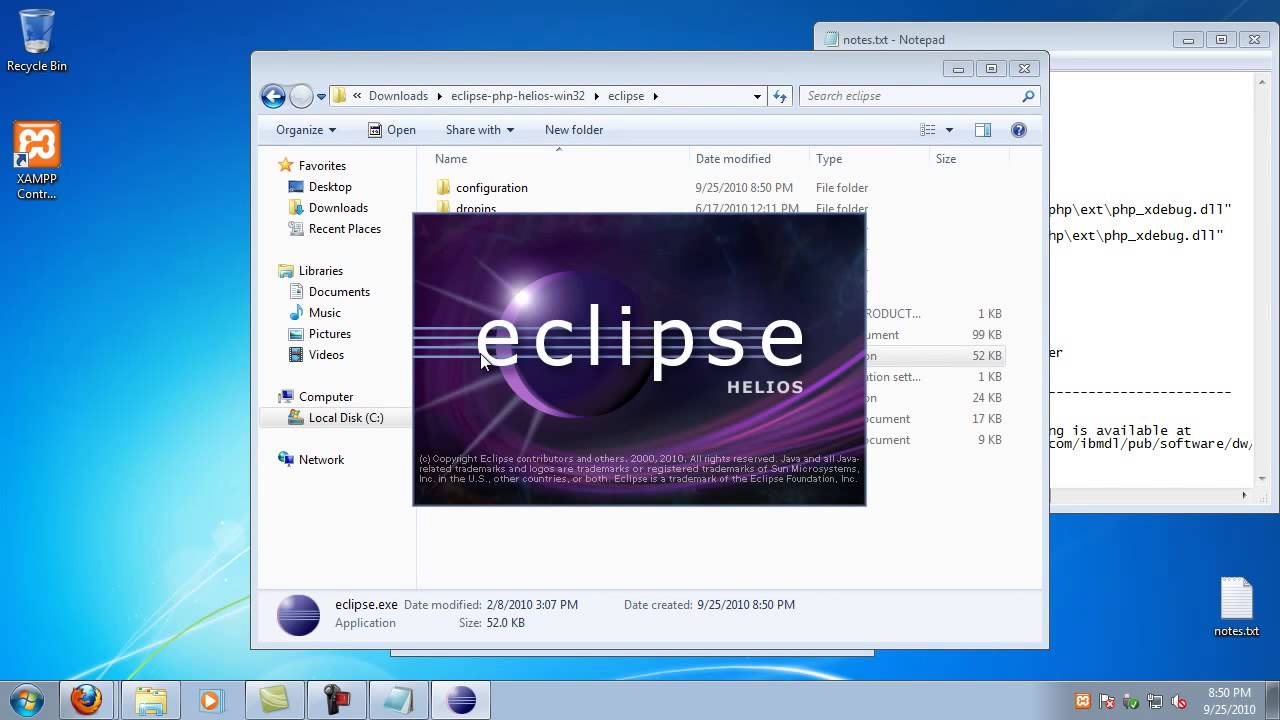Image resolution: width=1280 pixels, height=720 pixels.
Task: Click the New folder button
Action: click(x=574, y=130)
